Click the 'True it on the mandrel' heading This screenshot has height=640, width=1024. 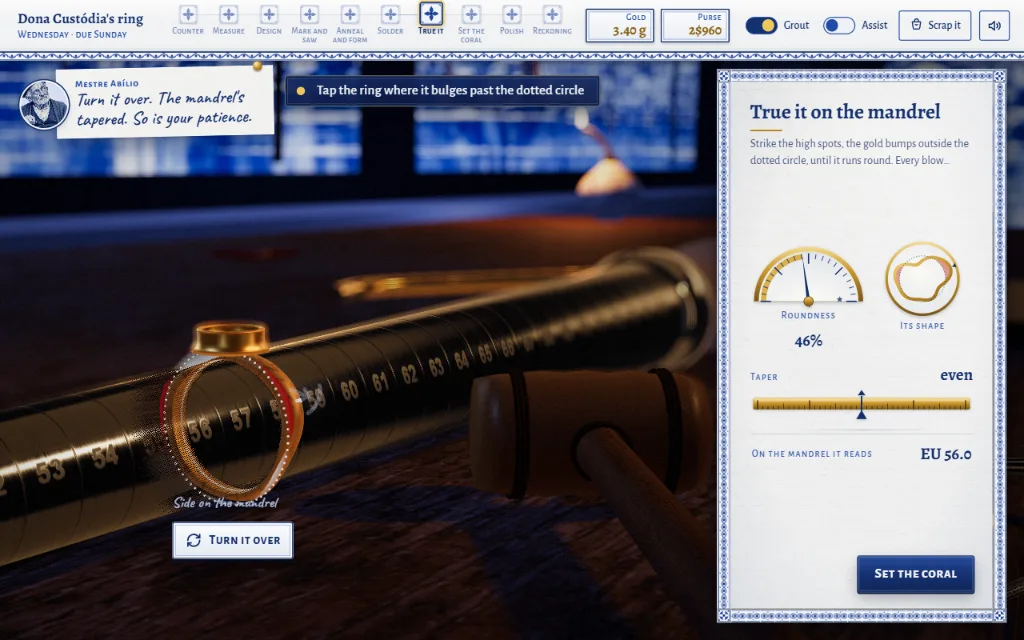click(845, 112)
